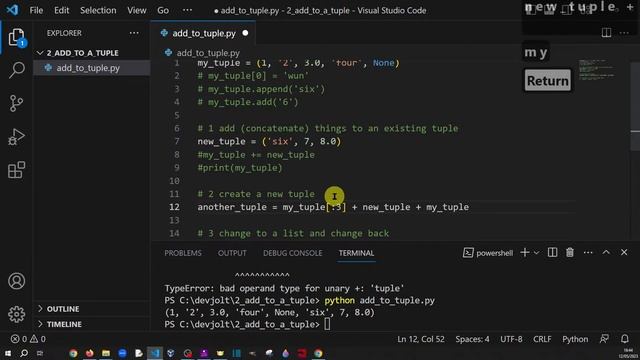This screenshot has width=640, height=360.
Task: Click Spaces: 4 indentation setting
Action: tap(472, 339)
